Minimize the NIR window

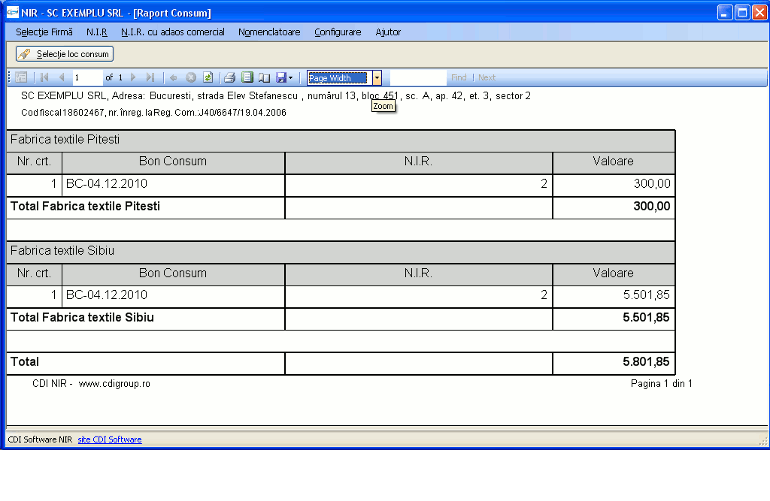[725, 12]
